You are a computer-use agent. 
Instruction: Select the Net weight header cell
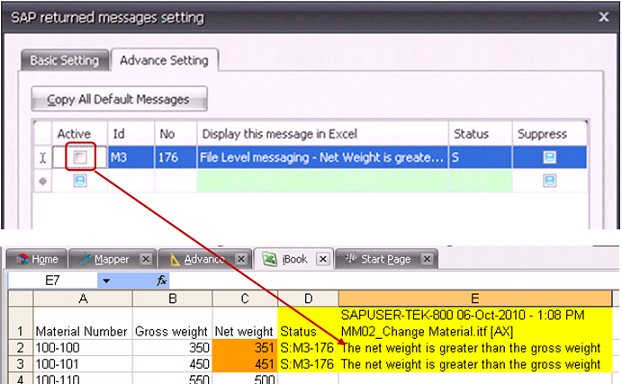click(245, 323)
